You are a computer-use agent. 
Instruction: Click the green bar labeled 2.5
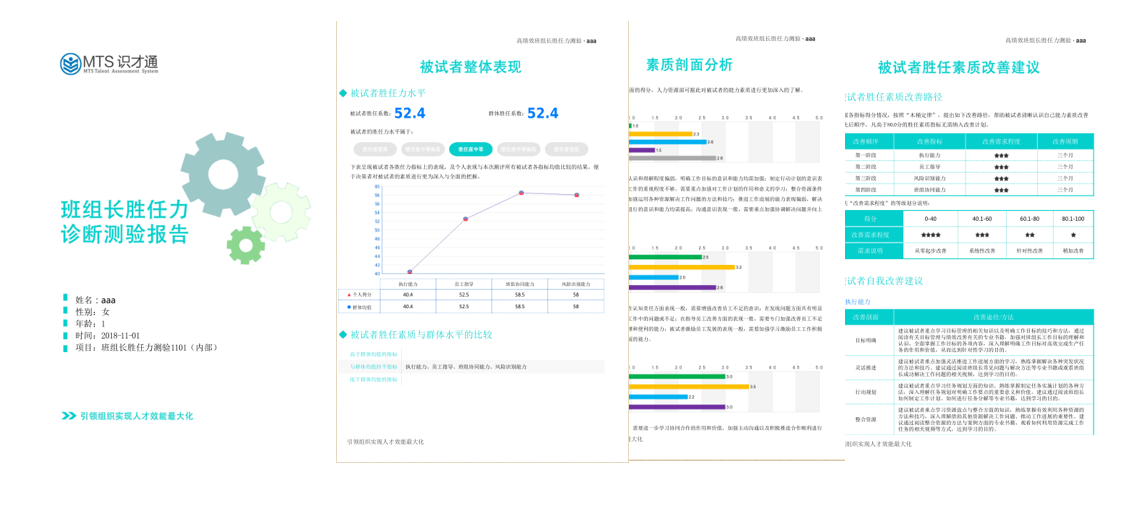pyautogui.click(x=665, y=257)
